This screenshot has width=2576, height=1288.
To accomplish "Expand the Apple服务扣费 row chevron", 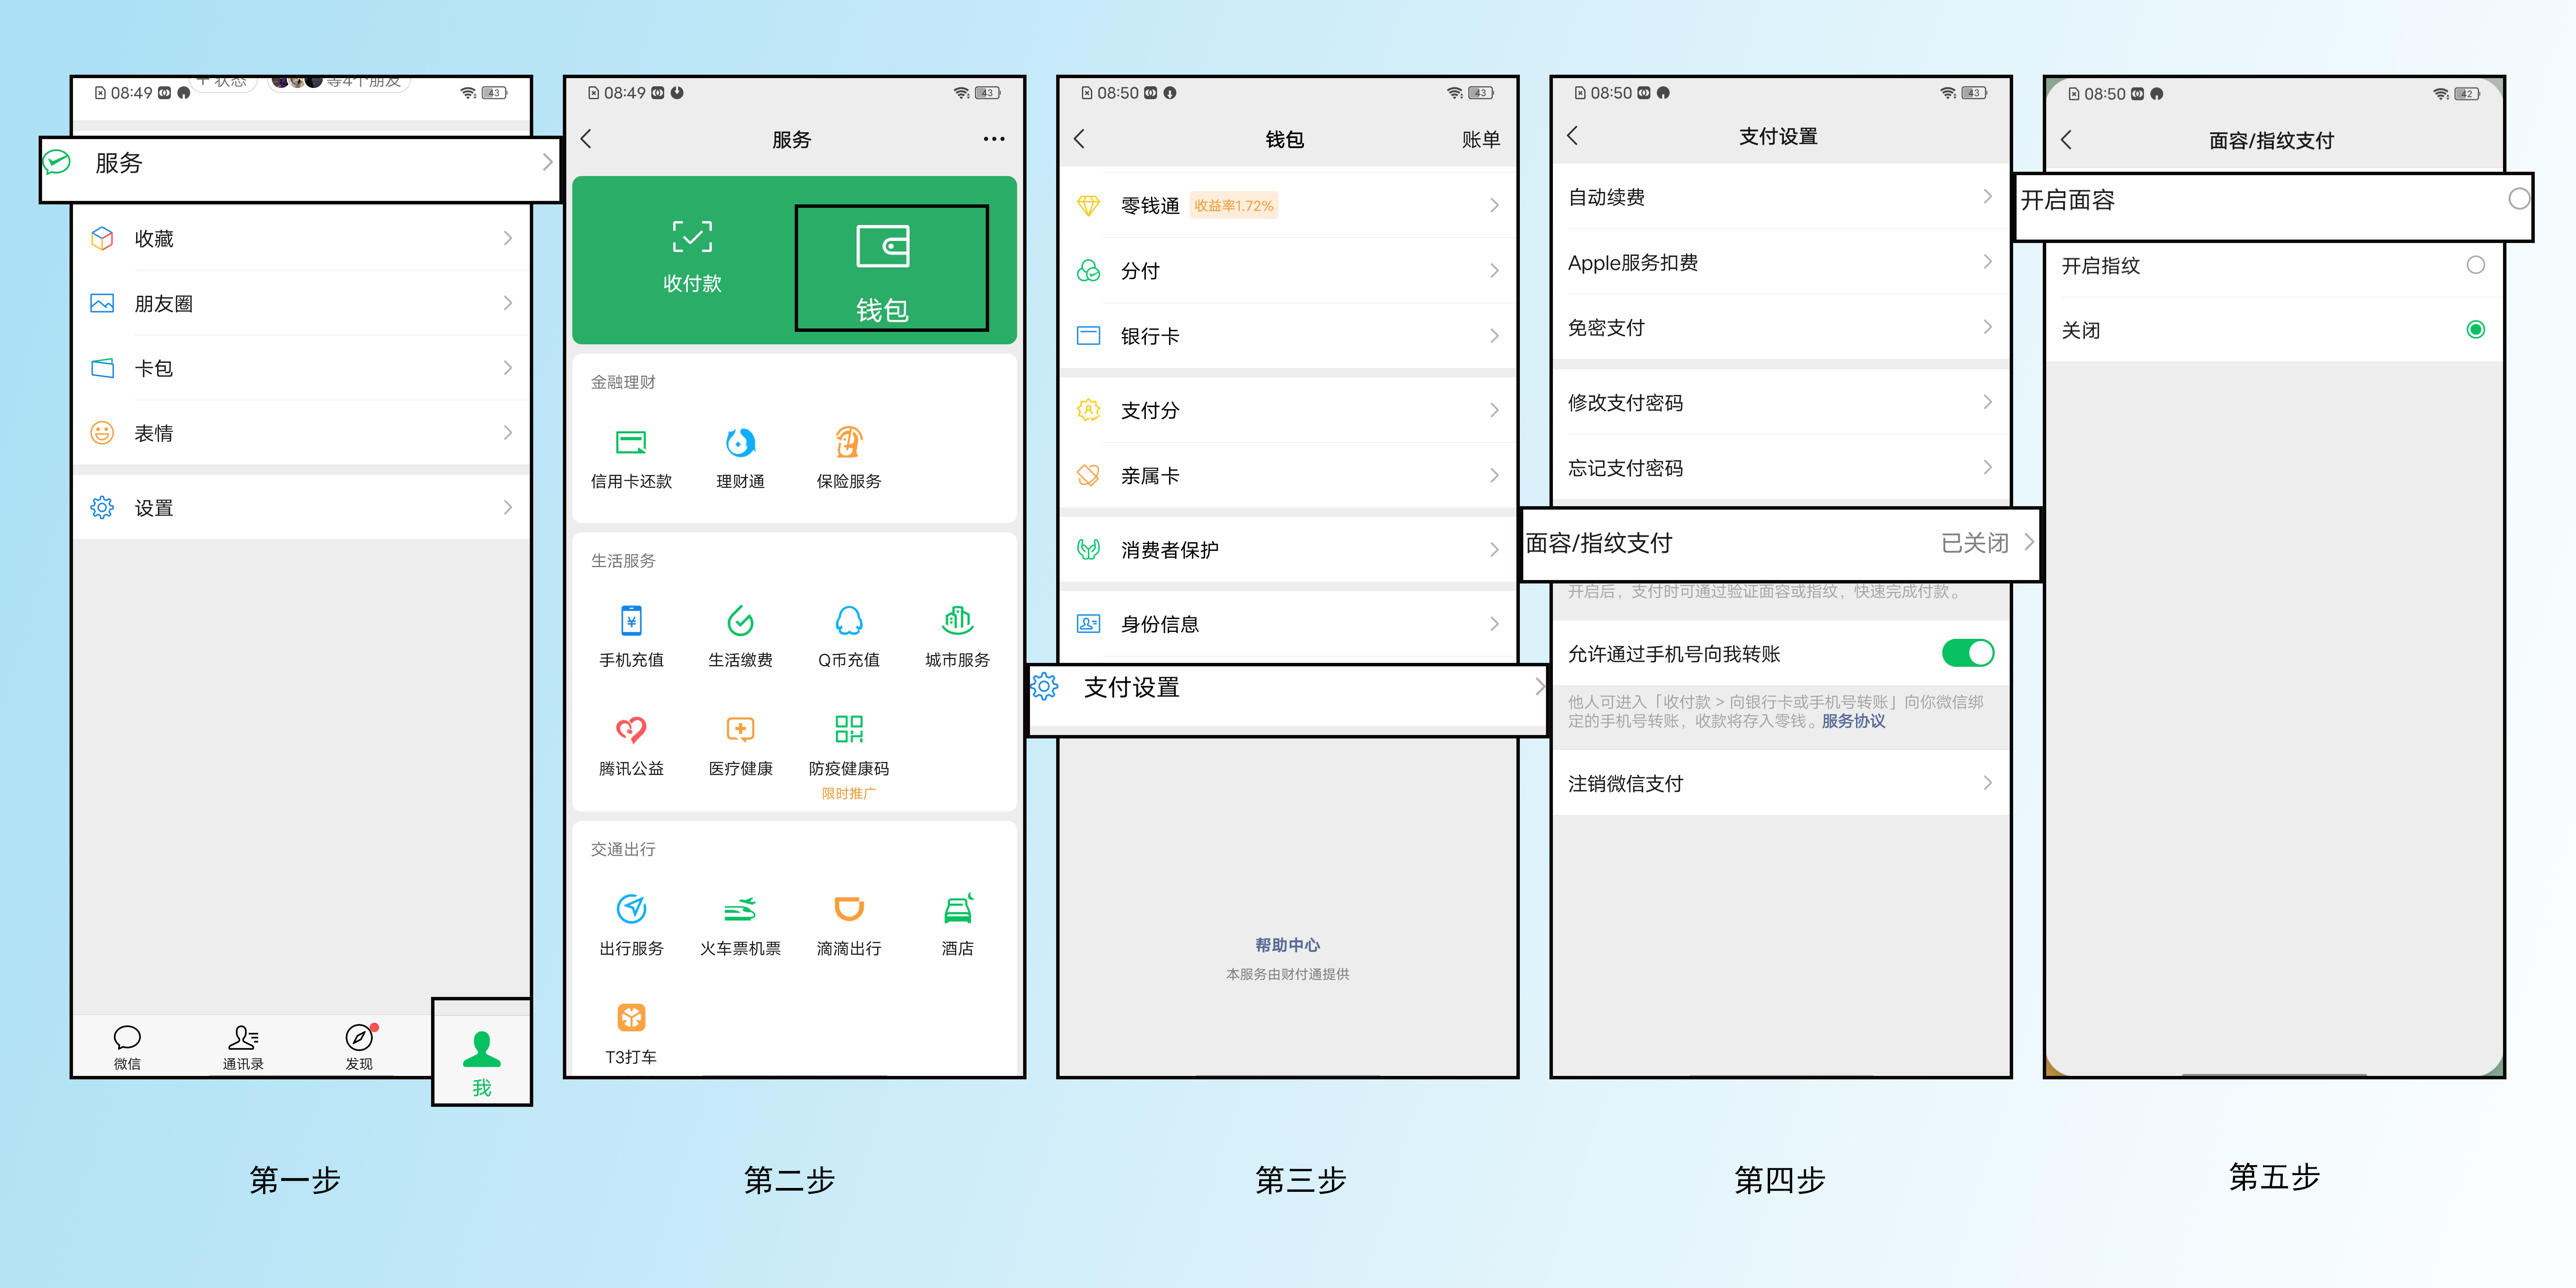I will 1987,262.
